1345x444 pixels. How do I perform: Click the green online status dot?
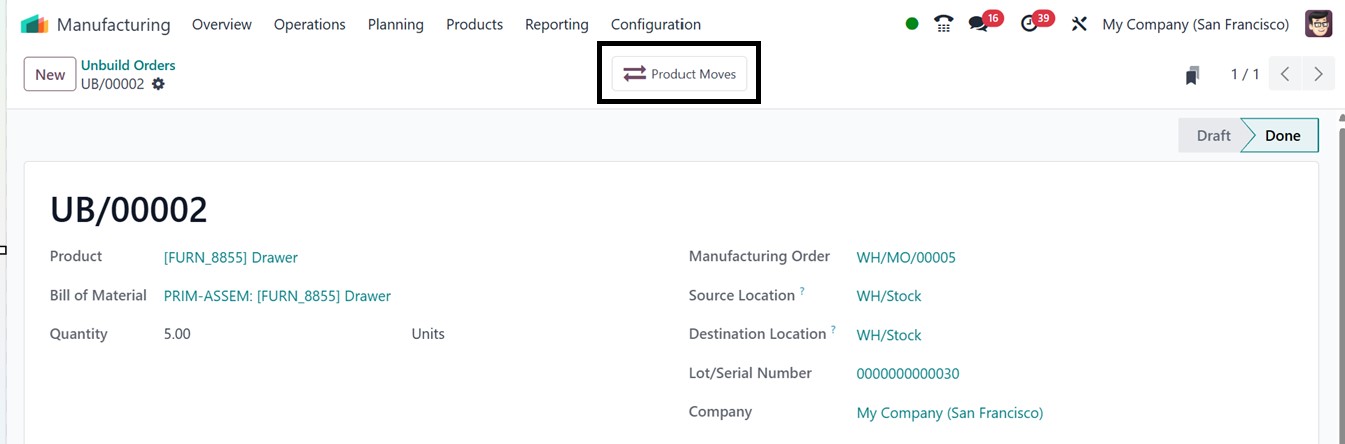(x=912, y=24)
